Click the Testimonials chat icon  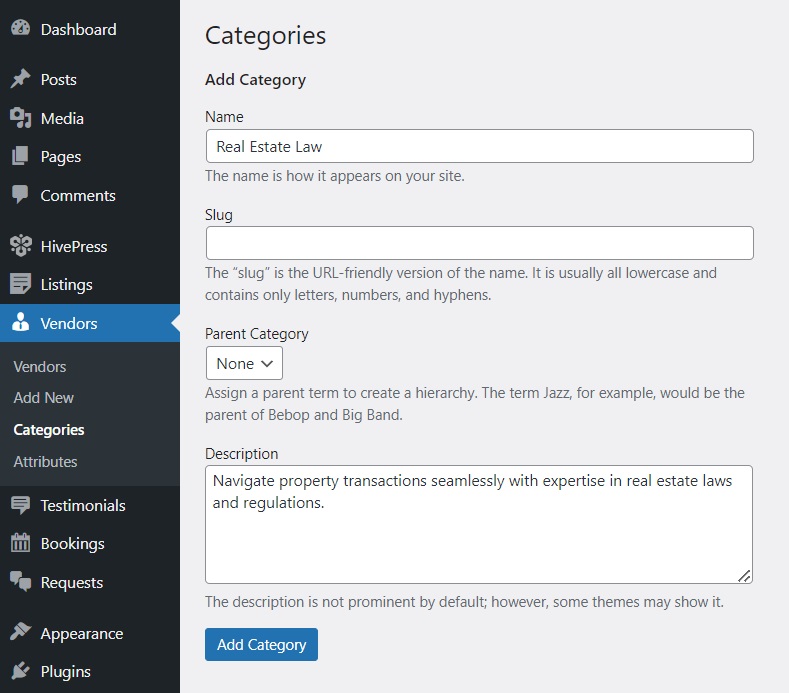tap(20, 505)
